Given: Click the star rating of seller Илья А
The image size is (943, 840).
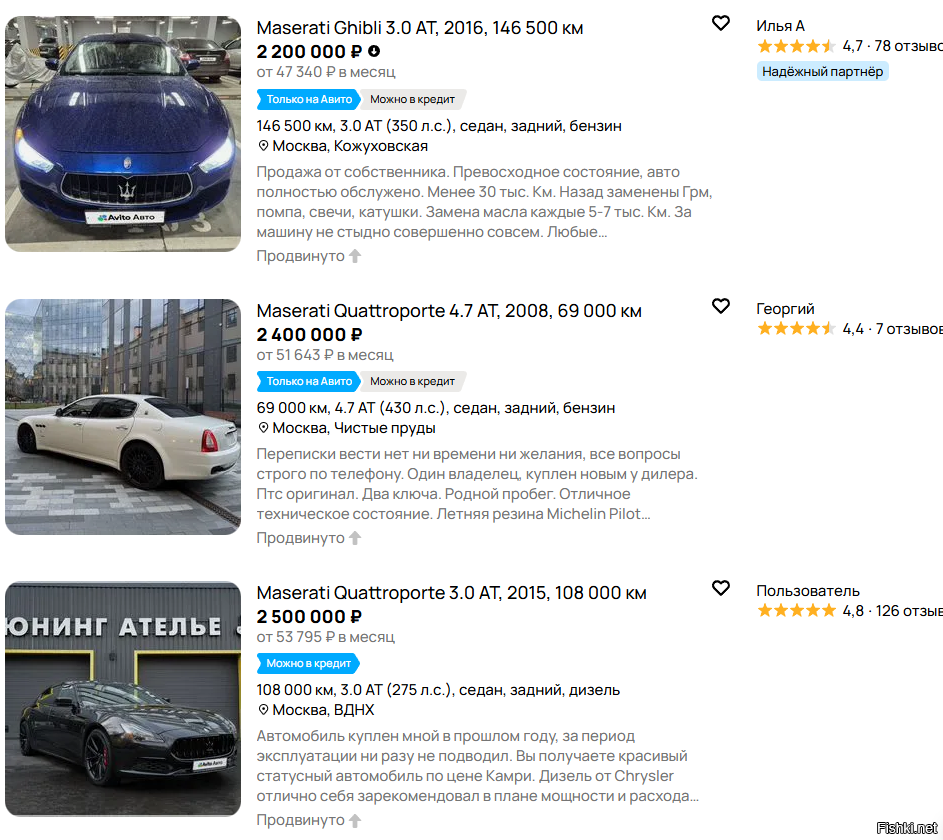Looking at the screenshot, I should coord(796,46).
